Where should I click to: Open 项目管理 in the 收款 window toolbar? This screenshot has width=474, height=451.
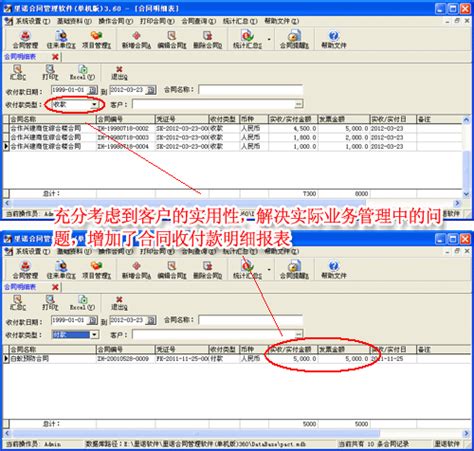pyautogui.click(x=97, y=39)
